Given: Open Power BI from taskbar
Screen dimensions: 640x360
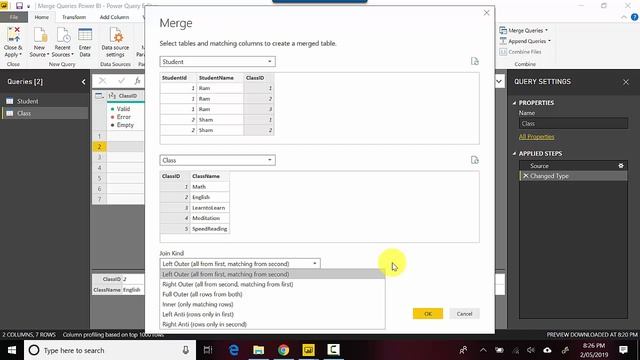Looking at the screenshot, I should [x=309, y=350].
